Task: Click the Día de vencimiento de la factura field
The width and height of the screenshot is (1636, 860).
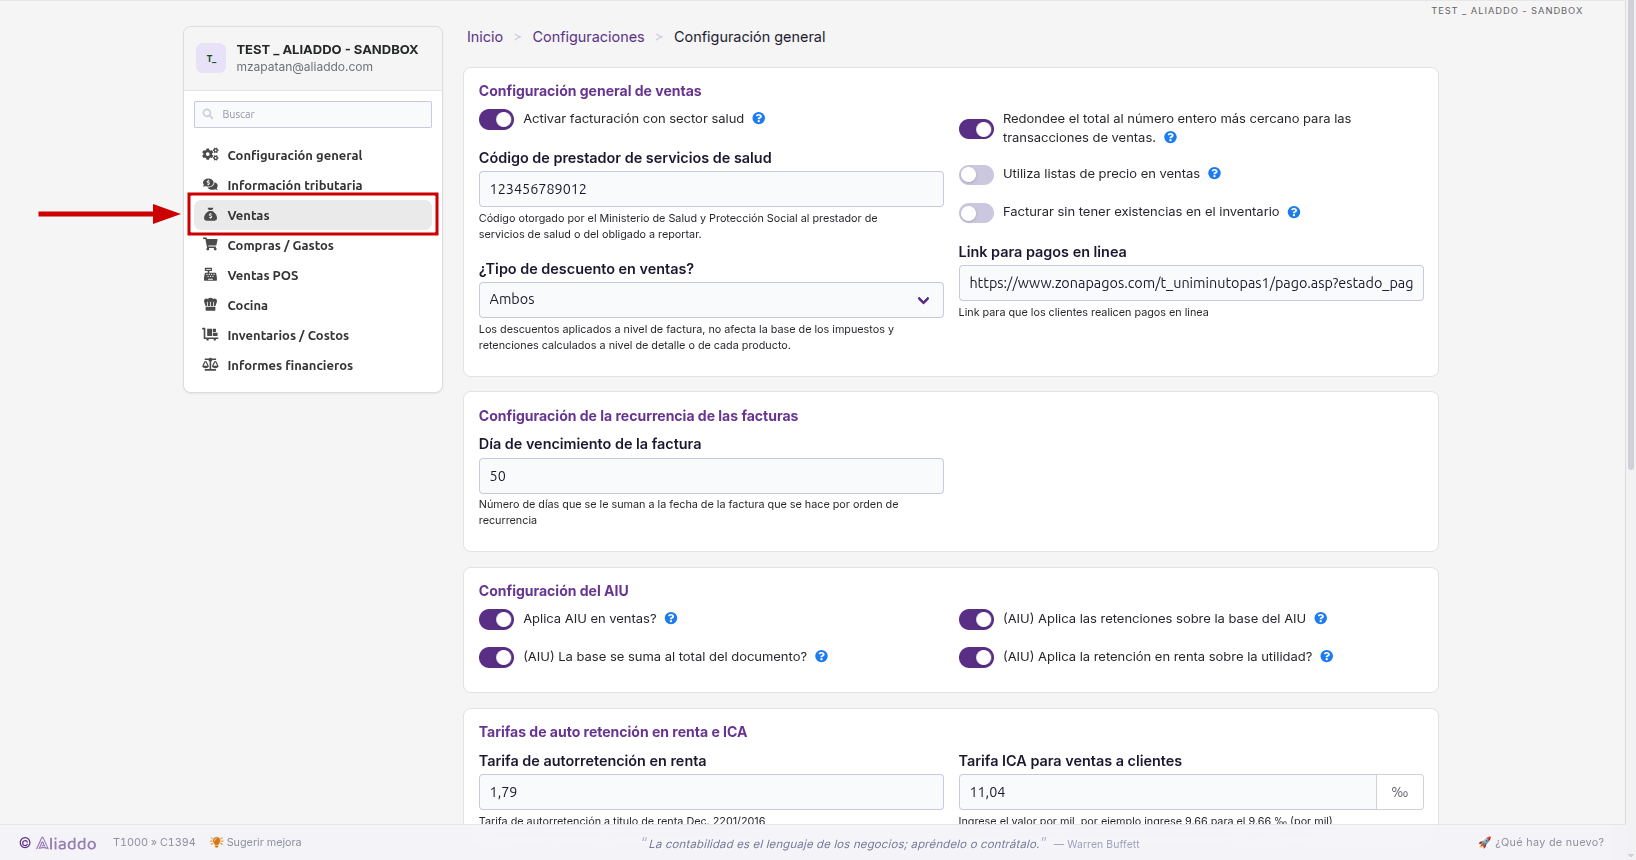Action: pos(711,476)
